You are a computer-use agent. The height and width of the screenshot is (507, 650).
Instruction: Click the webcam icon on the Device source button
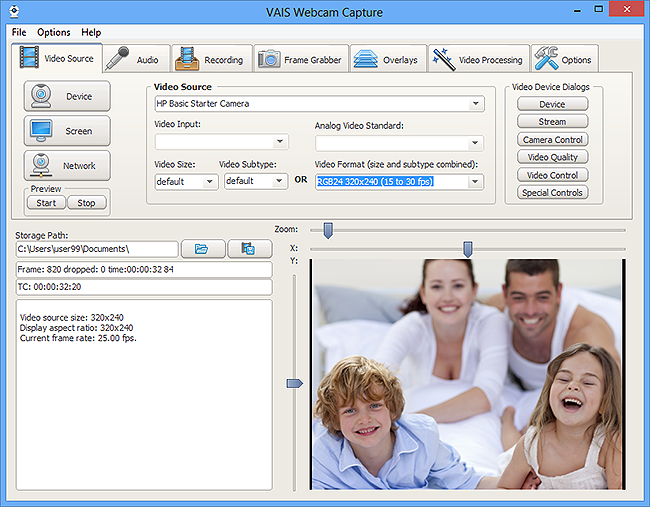coord(41,96)
